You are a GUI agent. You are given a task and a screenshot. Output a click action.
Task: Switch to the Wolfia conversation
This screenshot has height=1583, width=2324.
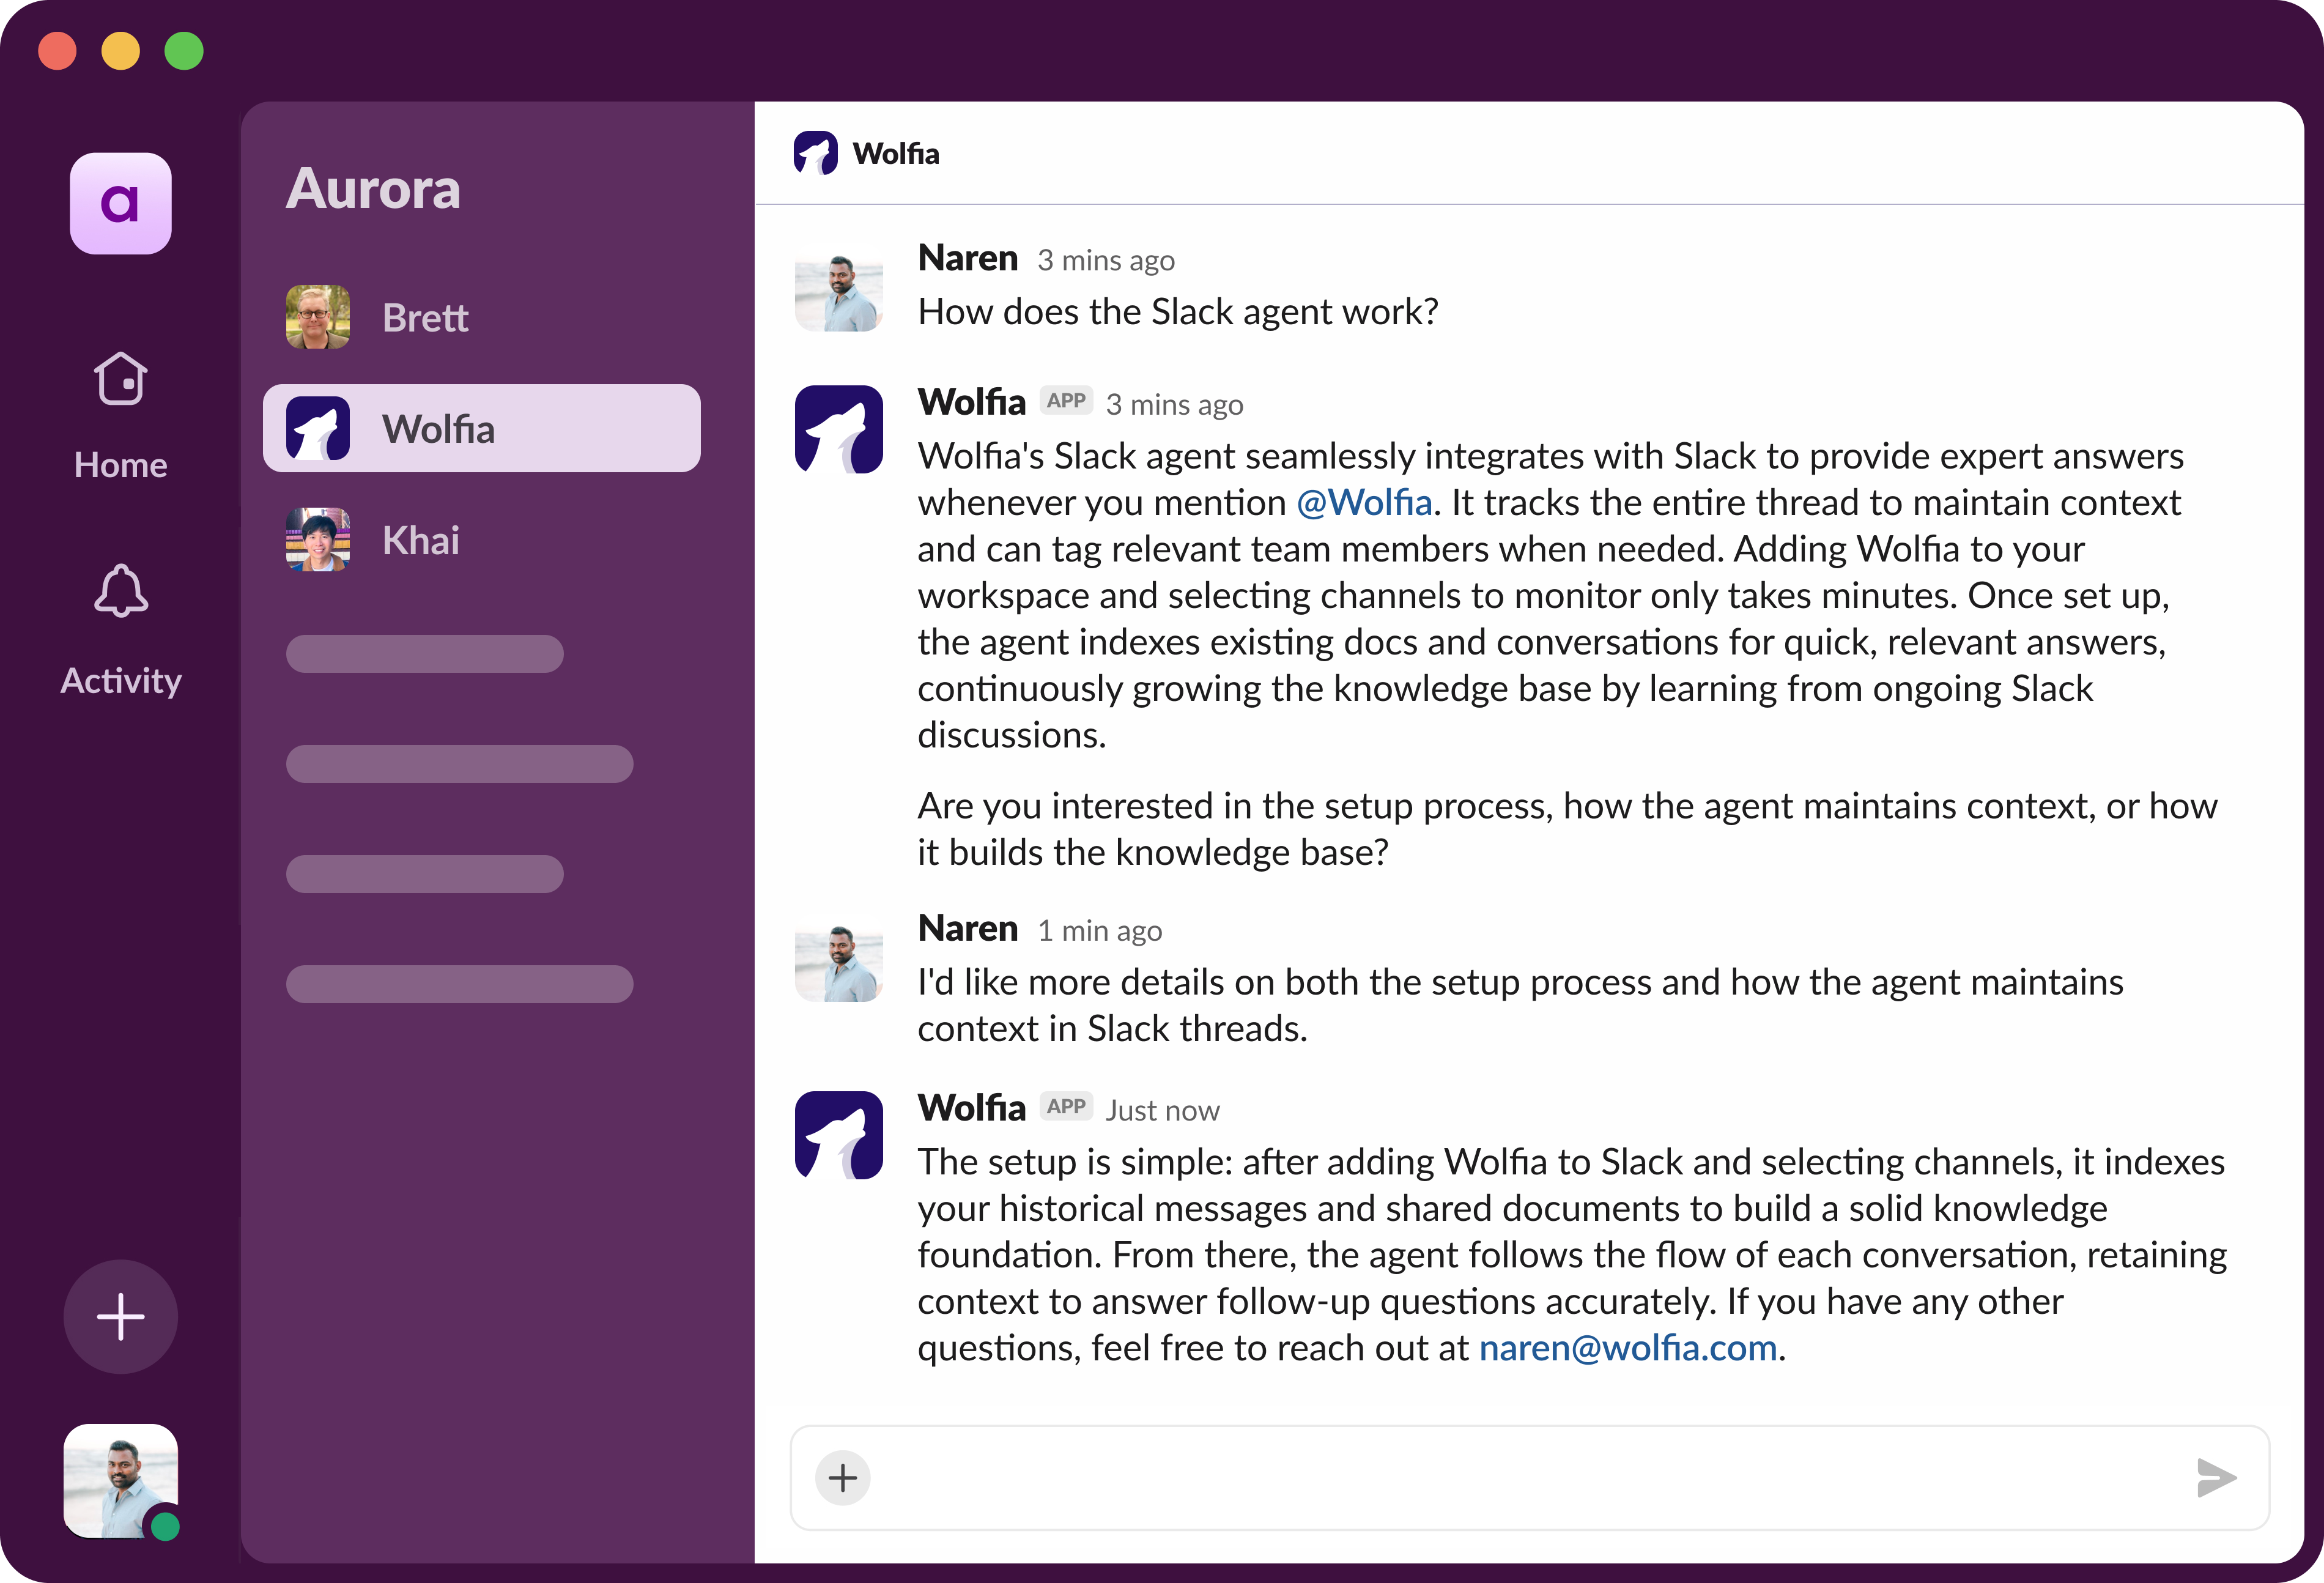(480, 428)
